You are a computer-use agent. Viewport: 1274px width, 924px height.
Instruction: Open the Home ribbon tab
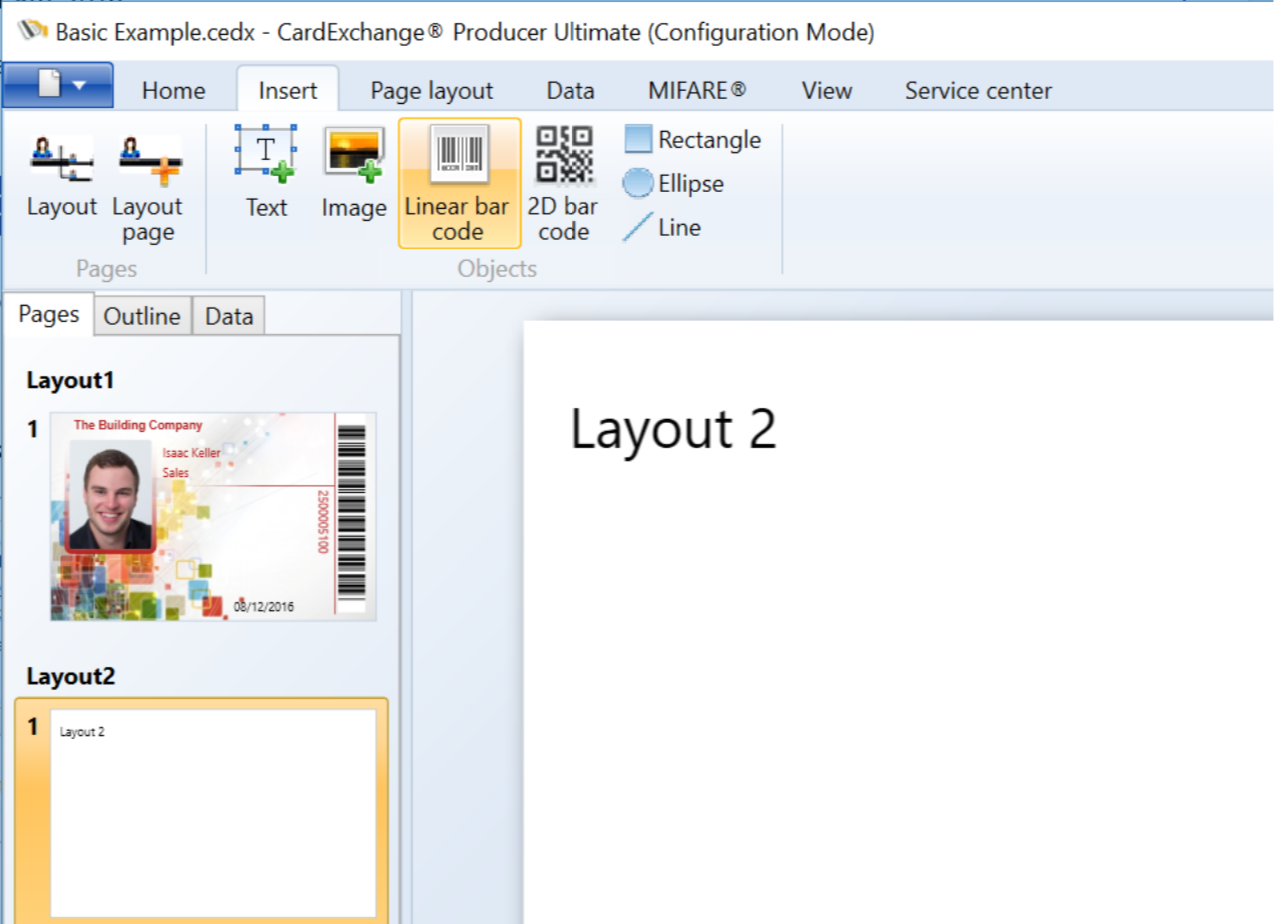[x=172, y=90]
